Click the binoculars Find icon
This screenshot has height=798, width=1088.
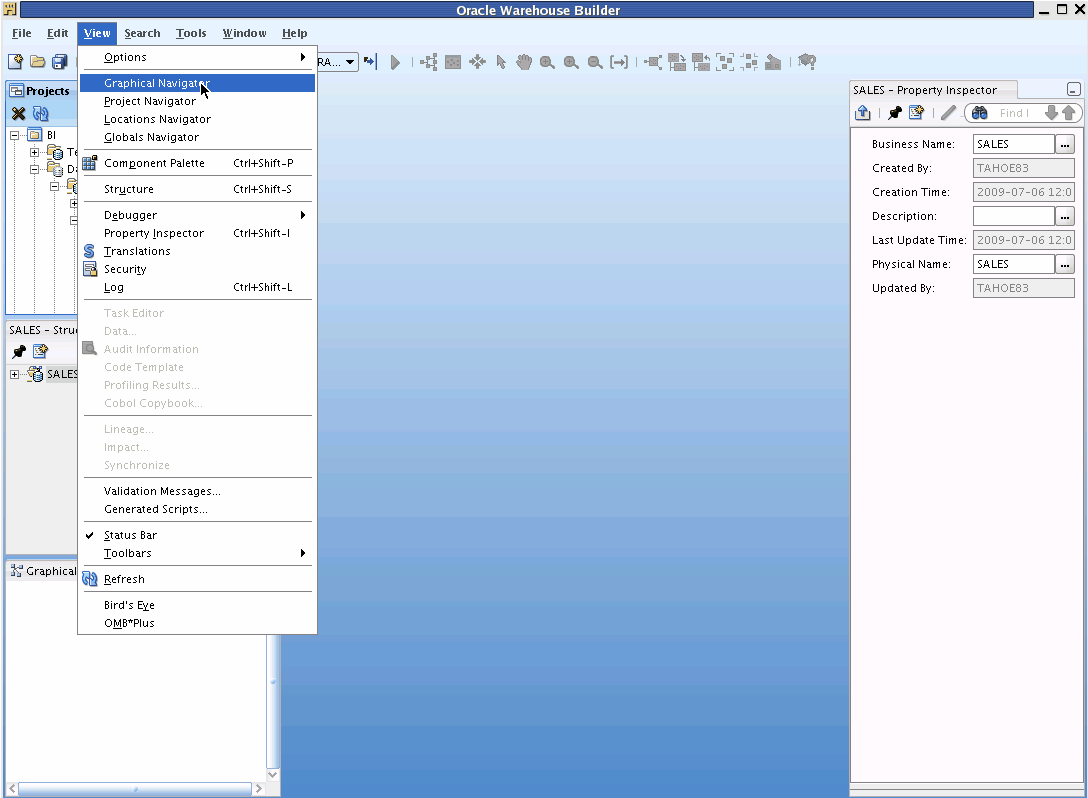980,113
